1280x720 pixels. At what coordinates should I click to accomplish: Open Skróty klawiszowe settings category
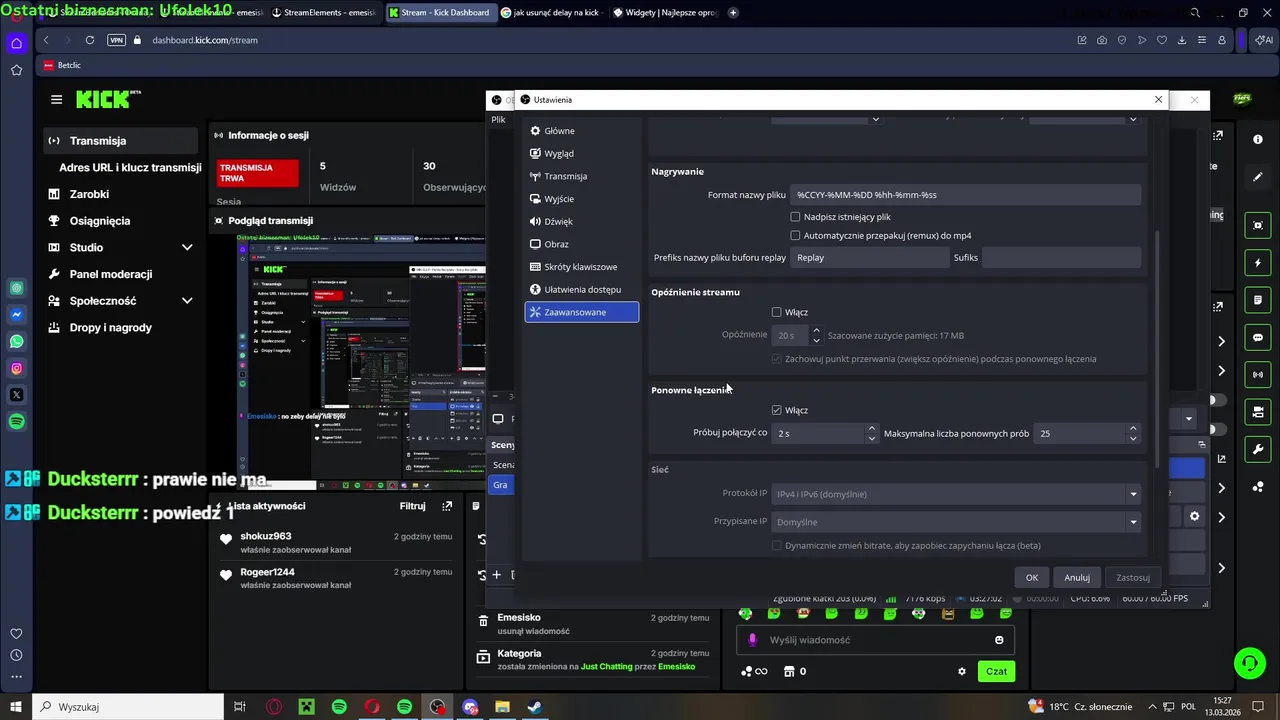tap(581, 267)
